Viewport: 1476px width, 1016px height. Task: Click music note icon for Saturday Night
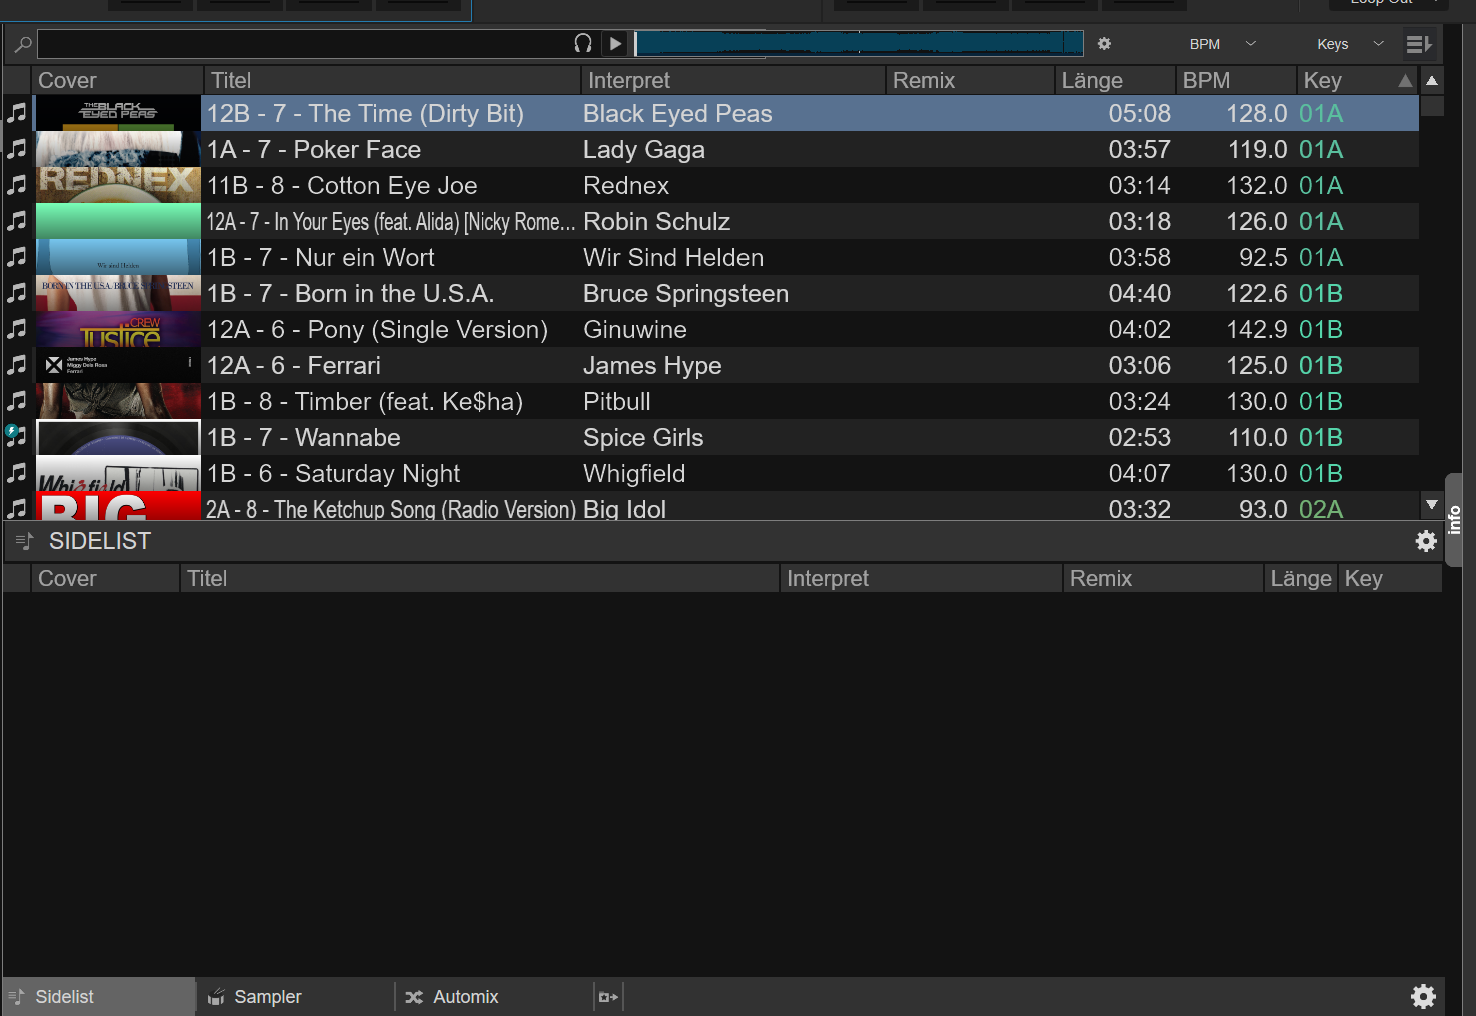pos(17,473)
